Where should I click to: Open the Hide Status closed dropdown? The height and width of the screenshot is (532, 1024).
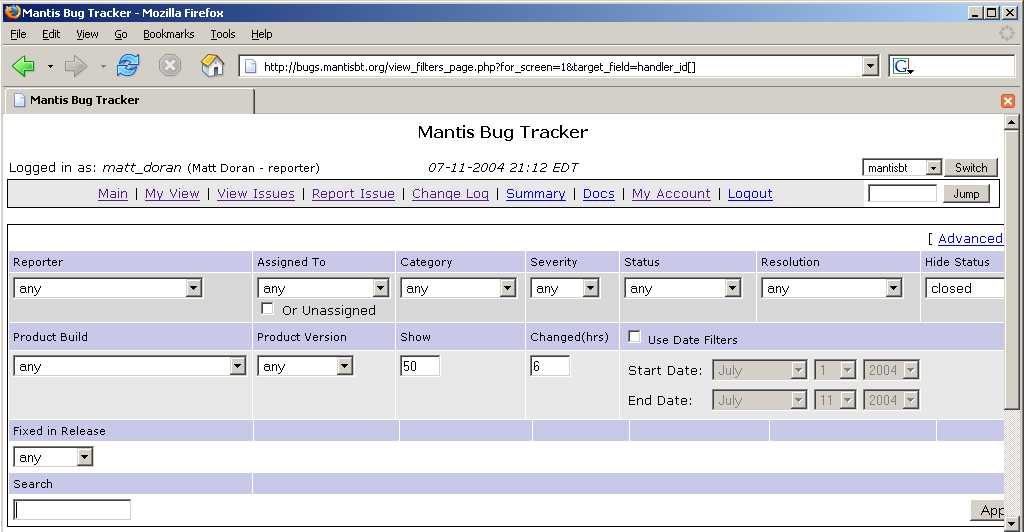point(964,288)
